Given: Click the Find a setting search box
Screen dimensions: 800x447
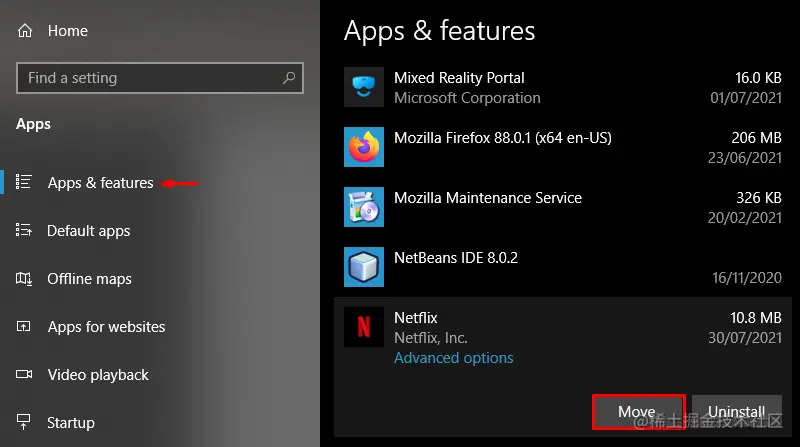Looking at the screenshot, I should point(160,78).
